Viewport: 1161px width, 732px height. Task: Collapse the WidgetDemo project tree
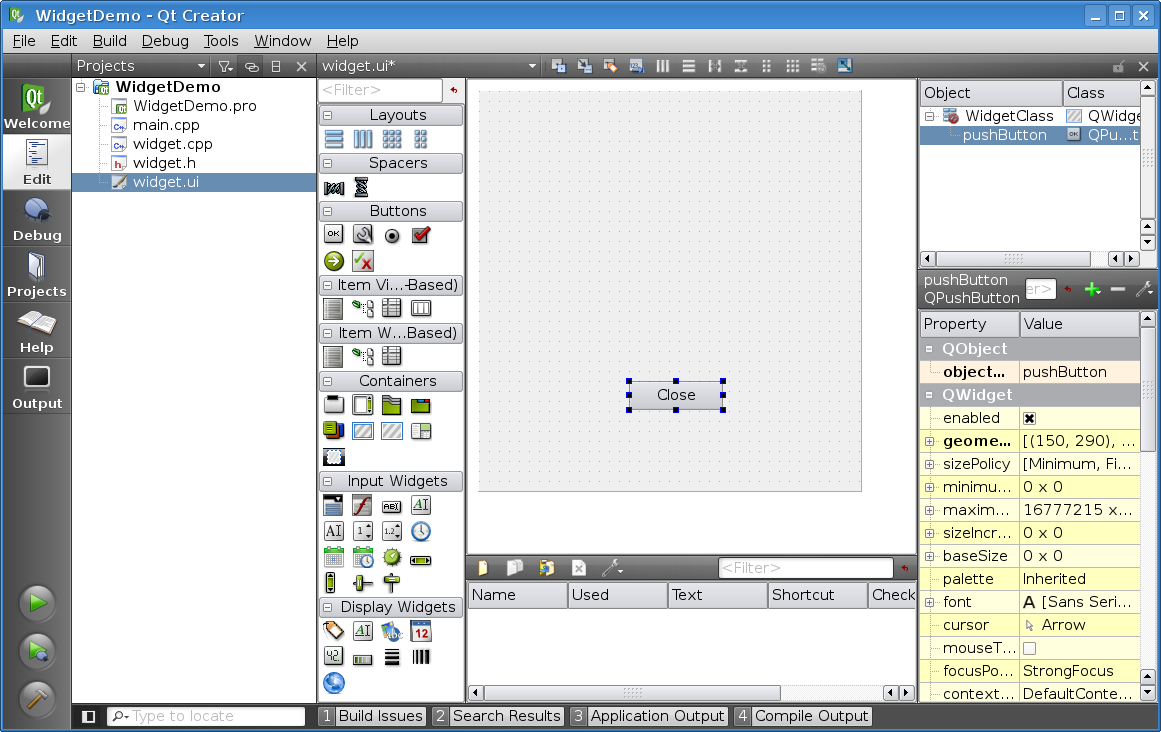(x=81, y=87)
